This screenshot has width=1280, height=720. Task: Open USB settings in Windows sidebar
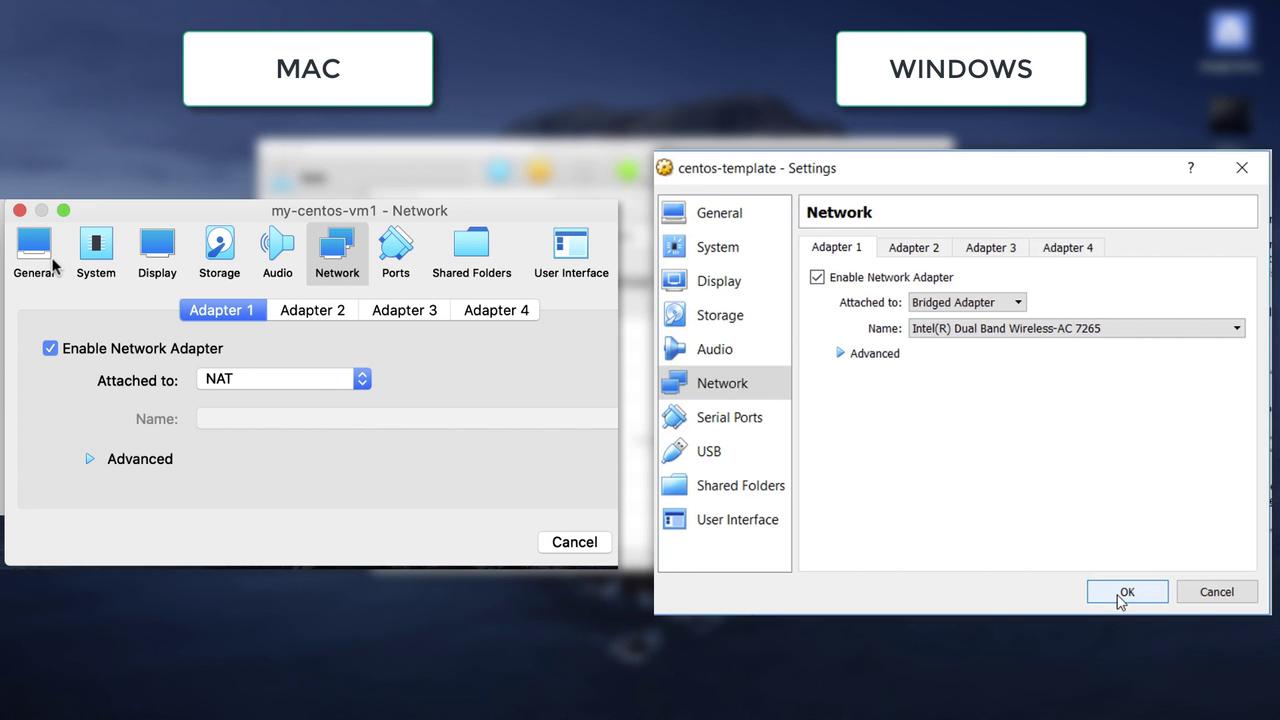pyautogui.click(x=708, y=451)
